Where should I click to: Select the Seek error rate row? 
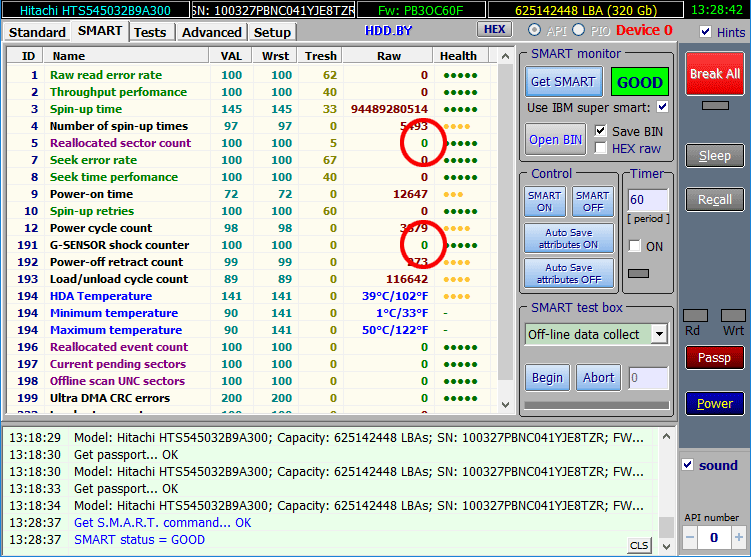tap(251, 160)
